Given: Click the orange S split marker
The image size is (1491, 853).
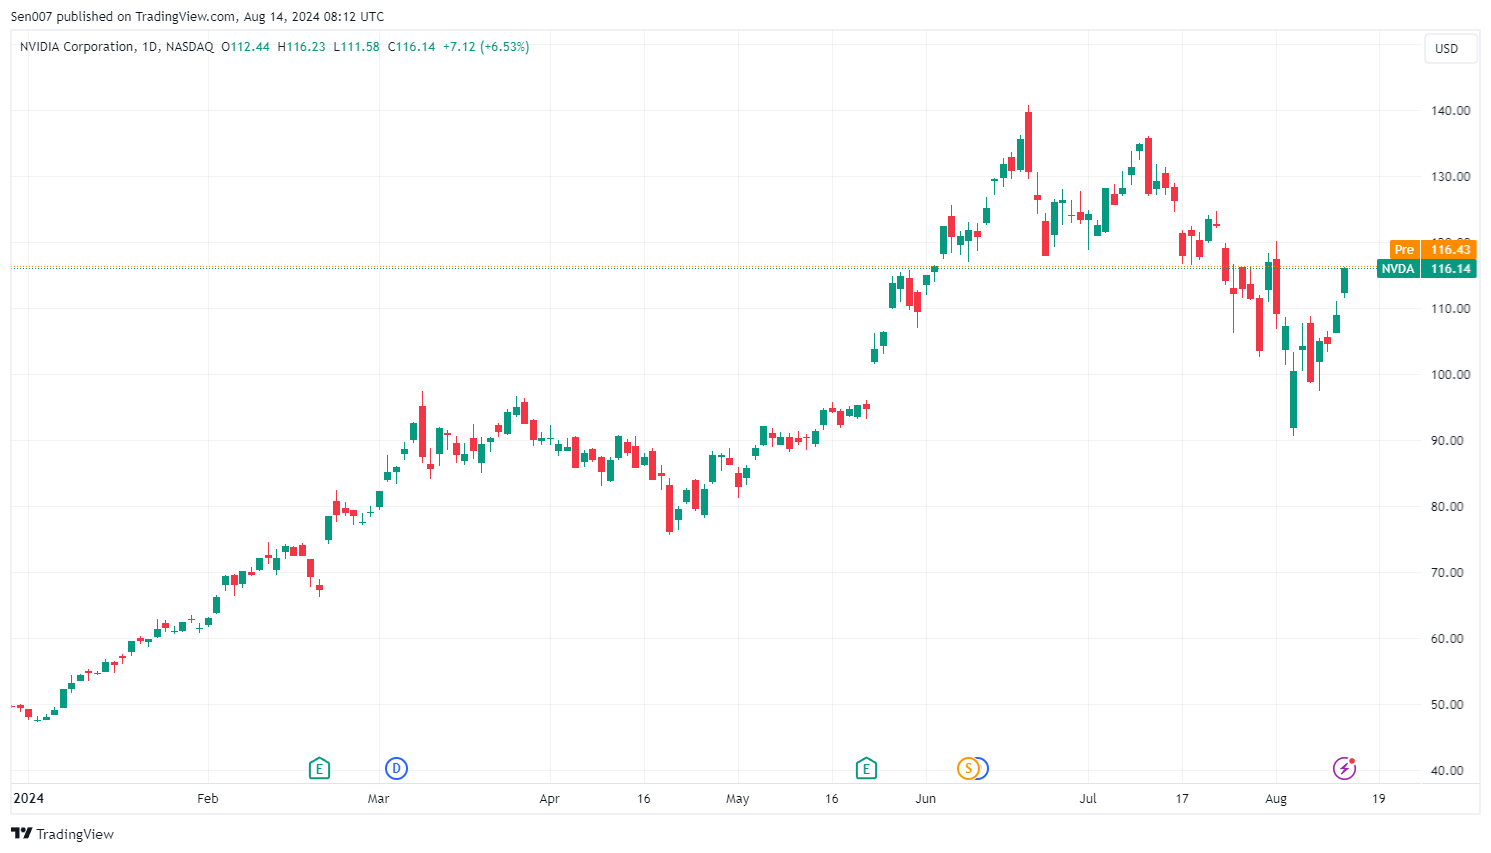Looking at the screenshot, I should tap(967, 768).
